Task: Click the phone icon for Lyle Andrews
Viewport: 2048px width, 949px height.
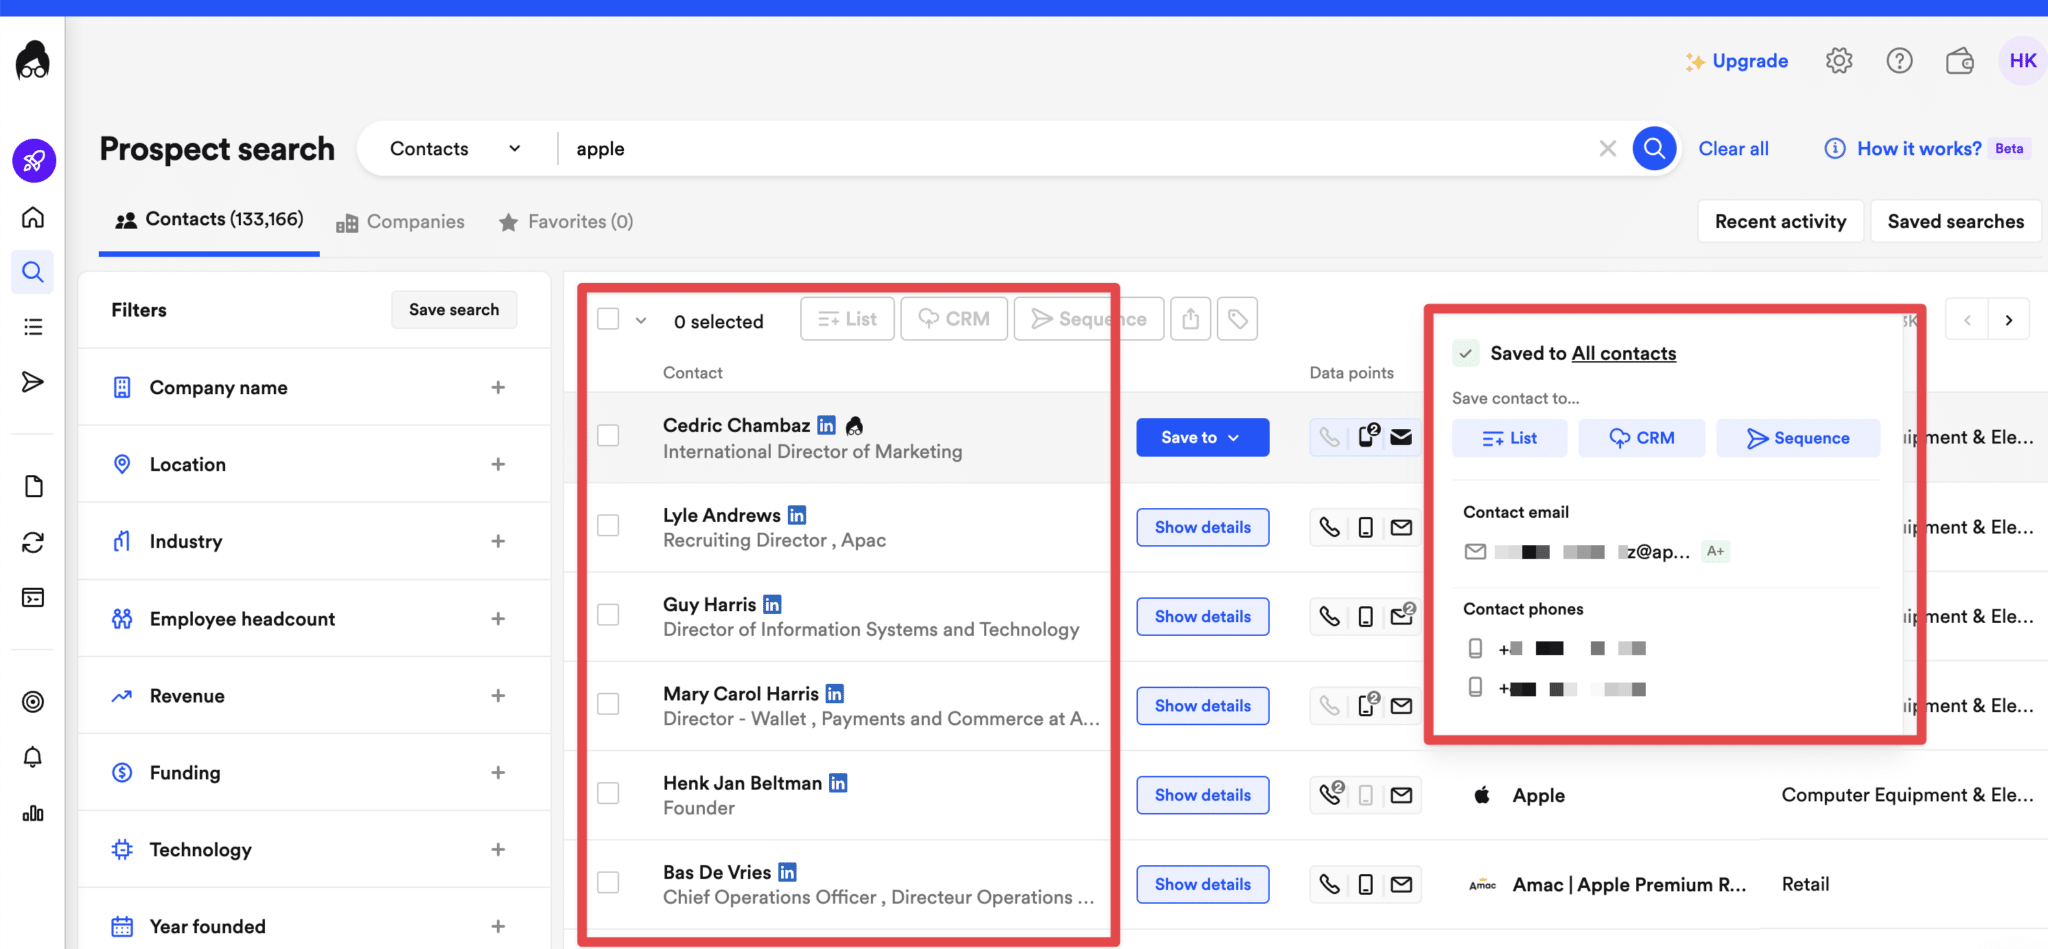Action: point(1329,527)
